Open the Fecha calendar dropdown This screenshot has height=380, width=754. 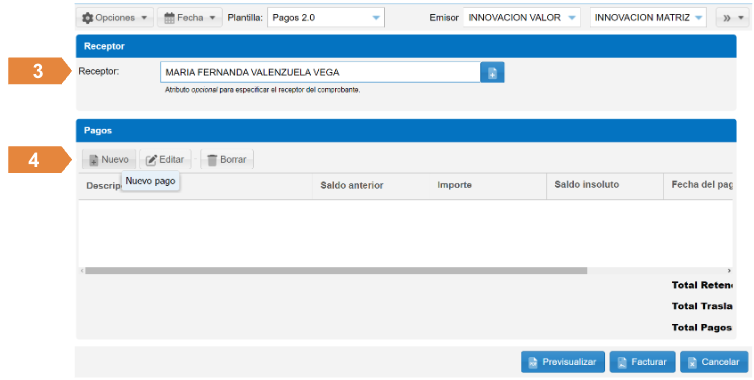189,18
